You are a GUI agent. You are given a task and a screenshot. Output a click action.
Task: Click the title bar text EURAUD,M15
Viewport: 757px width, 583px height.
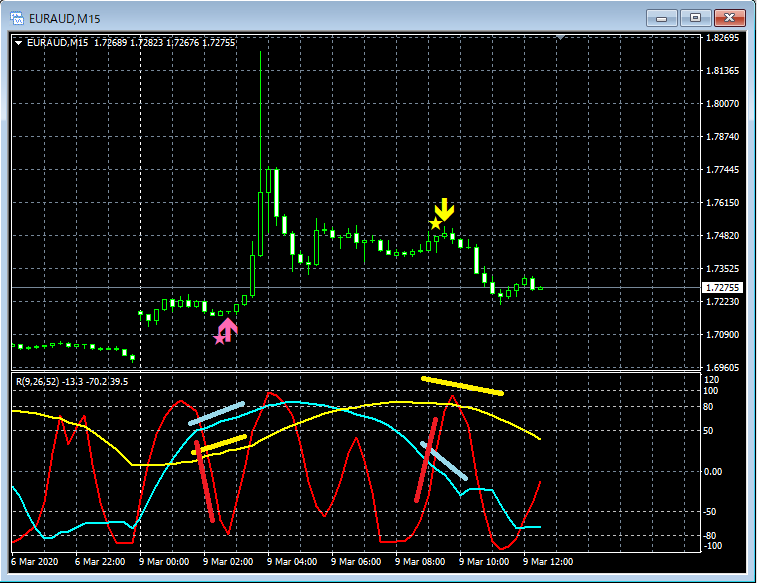[x=65, y=19]
